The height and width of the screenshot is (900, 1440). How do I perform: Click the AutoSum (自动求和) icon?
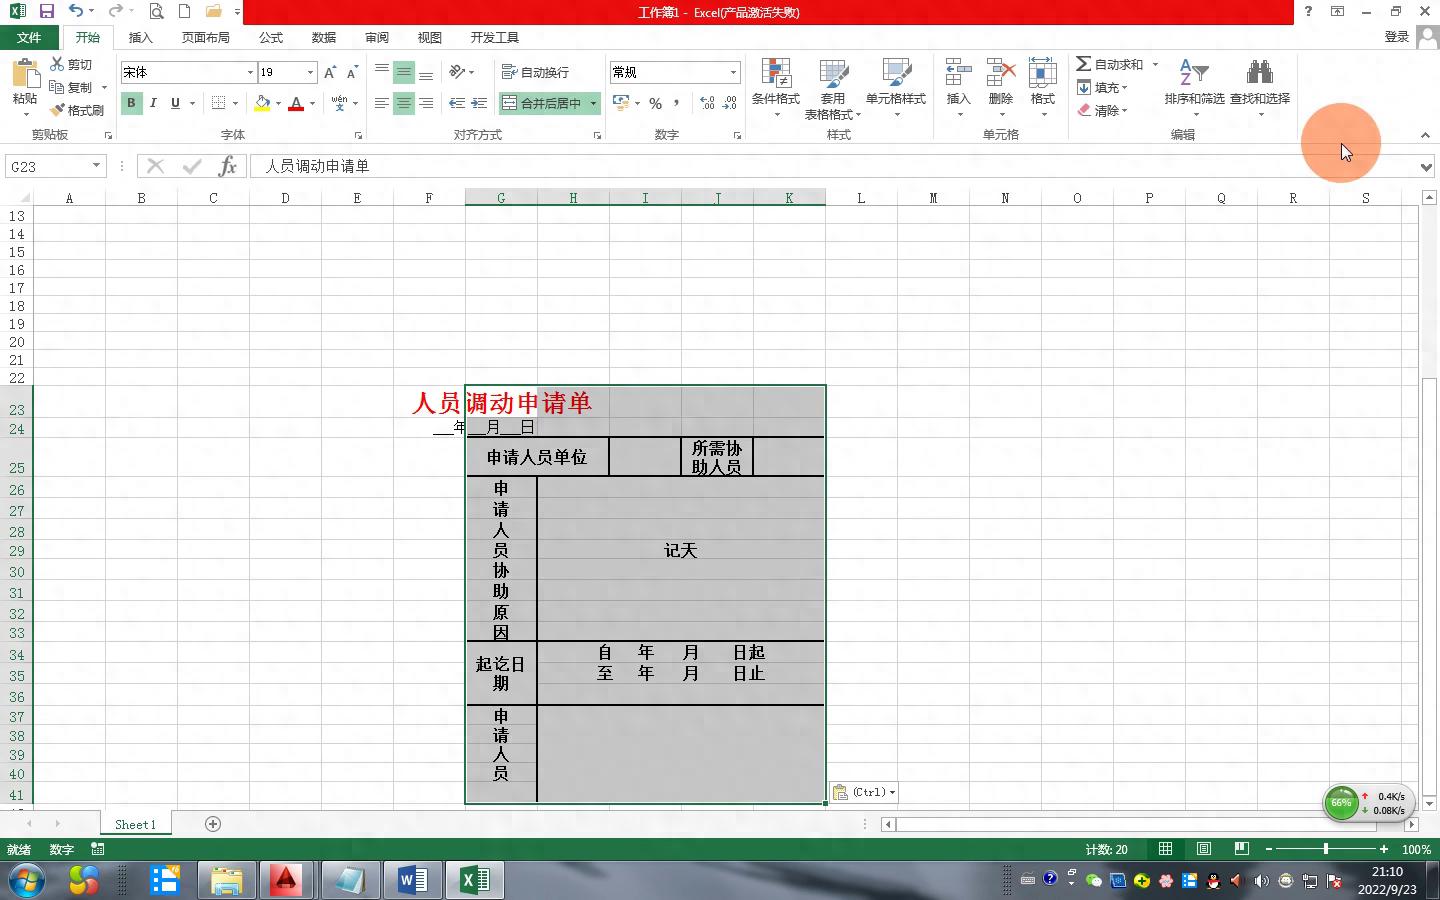point(1084,64)
